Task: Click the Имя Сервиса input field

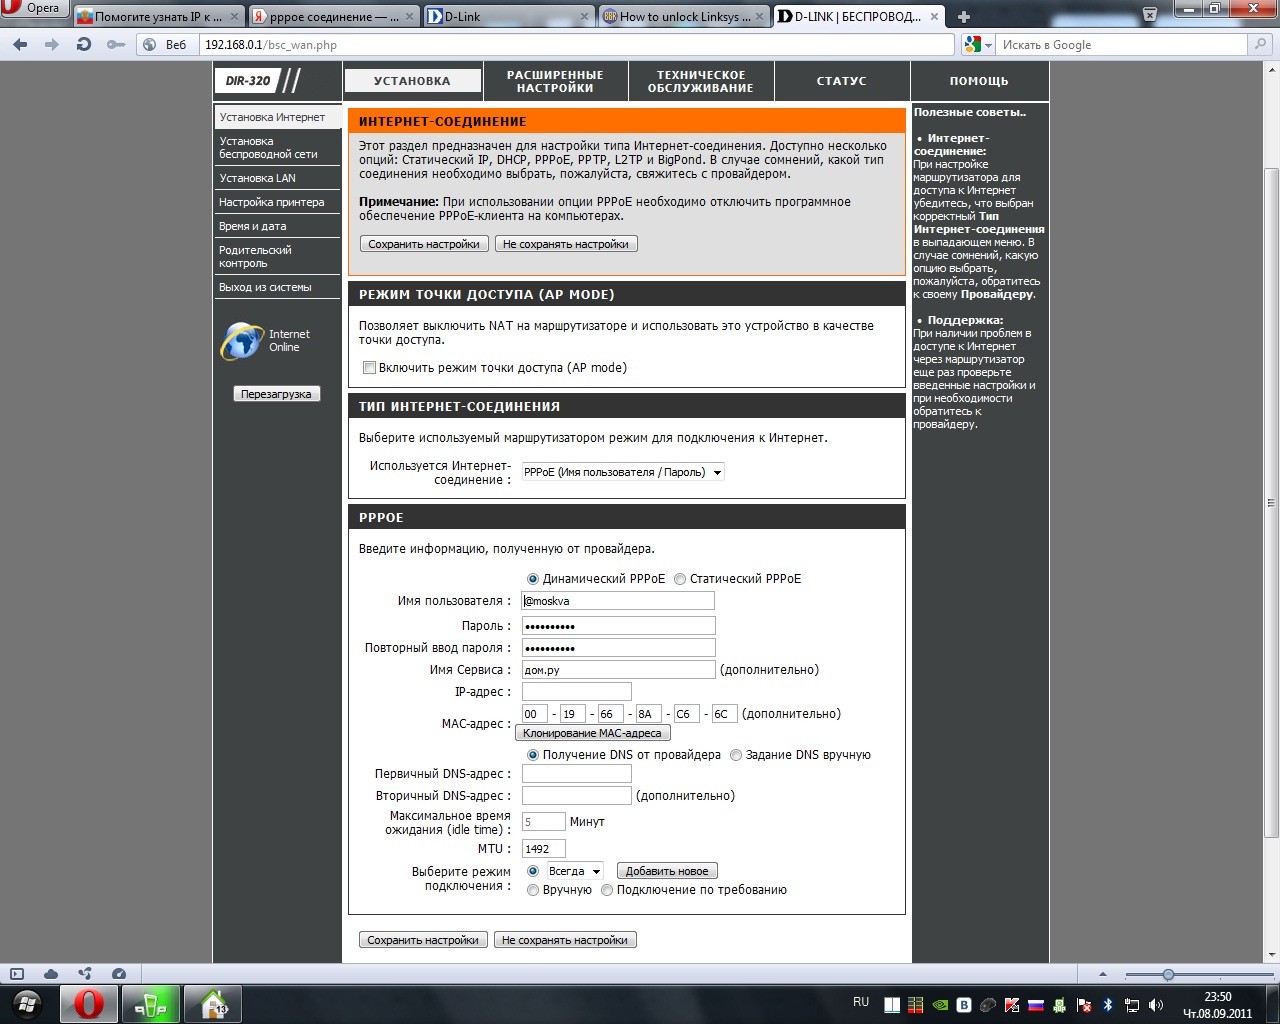Action: (x=618, y=670)
